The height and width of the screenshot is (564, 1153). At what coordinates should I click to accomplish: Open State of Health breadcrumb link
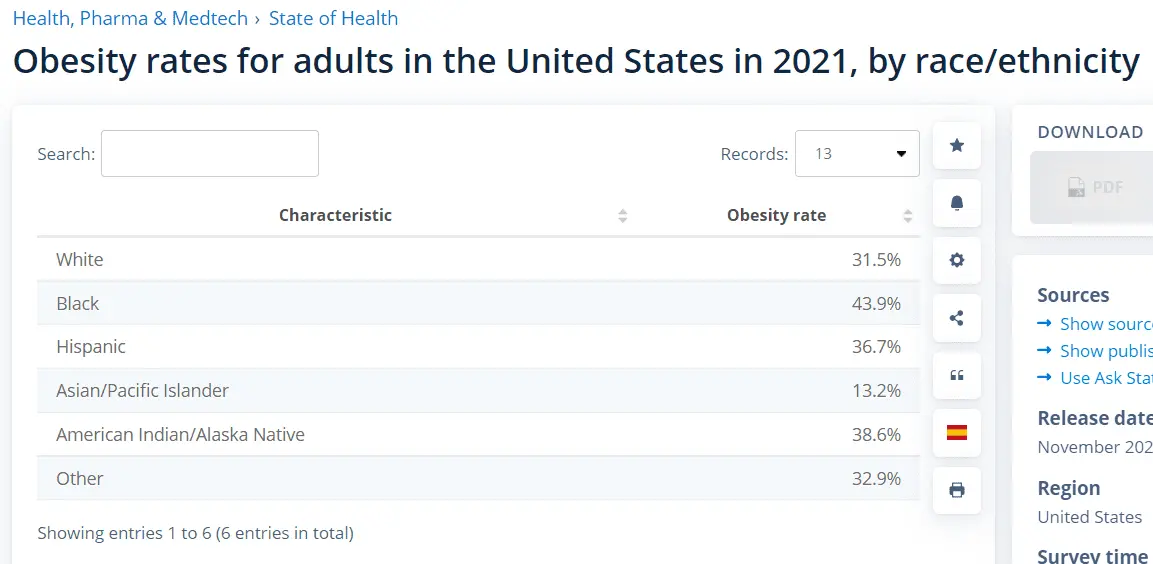[x=333, y=18]
